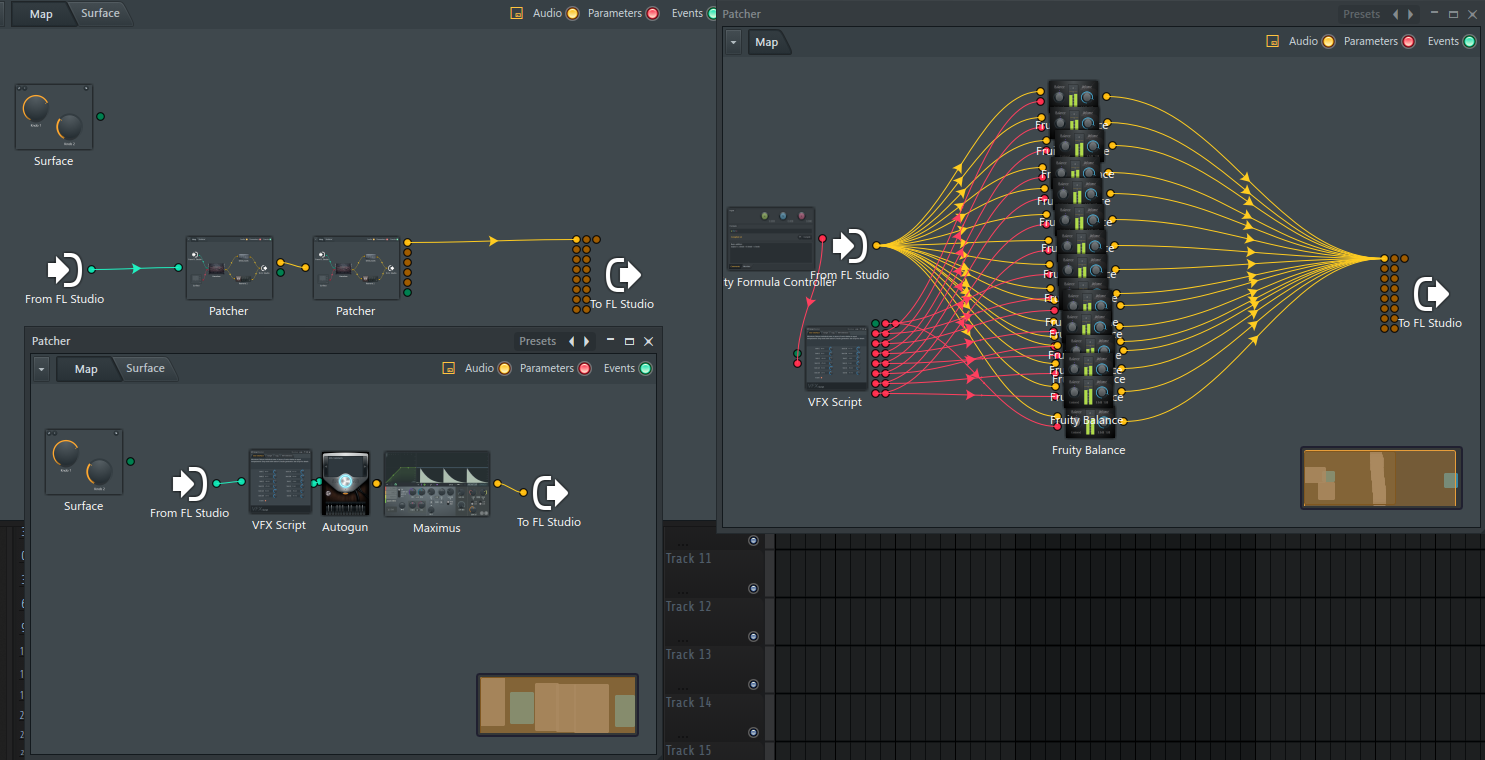Click minimap thumbnail in Autogun Patcher window
Screen dimensions: 1485x760
pos(558,705)
